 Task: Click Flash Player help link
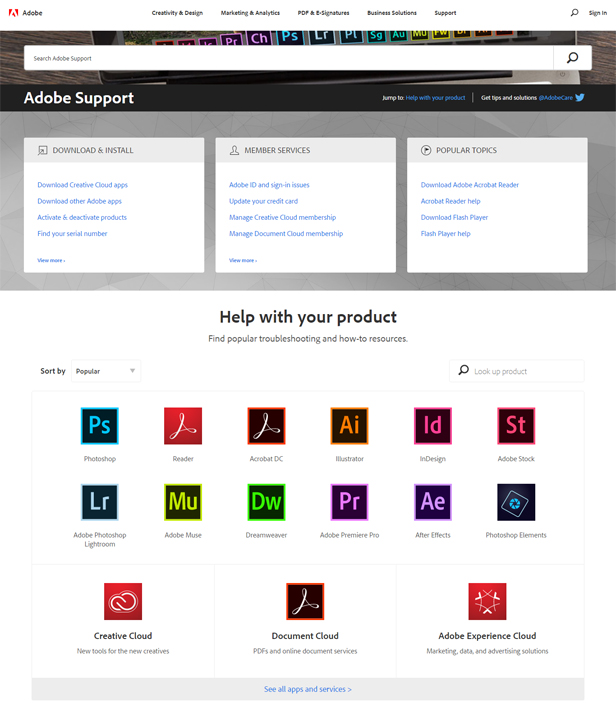point(446,234)
